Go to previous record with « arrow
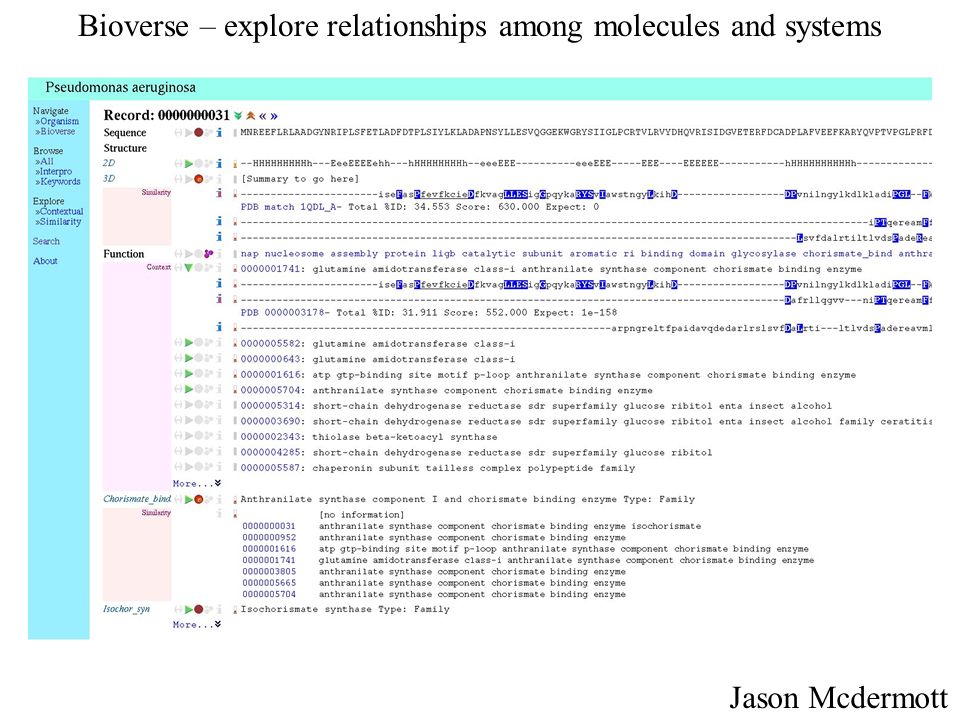The image size is (960, 720). (x=263, y=116)
